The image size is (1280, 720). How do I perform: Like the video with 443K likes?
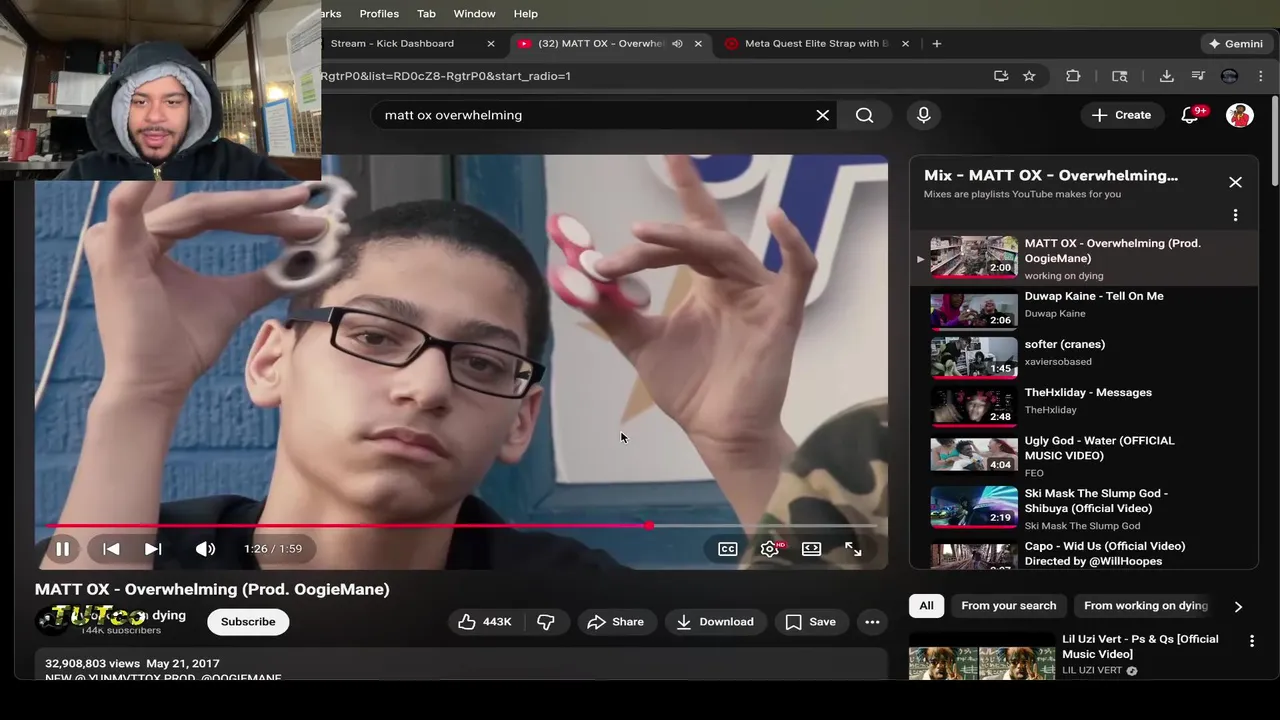coord(485,622)
